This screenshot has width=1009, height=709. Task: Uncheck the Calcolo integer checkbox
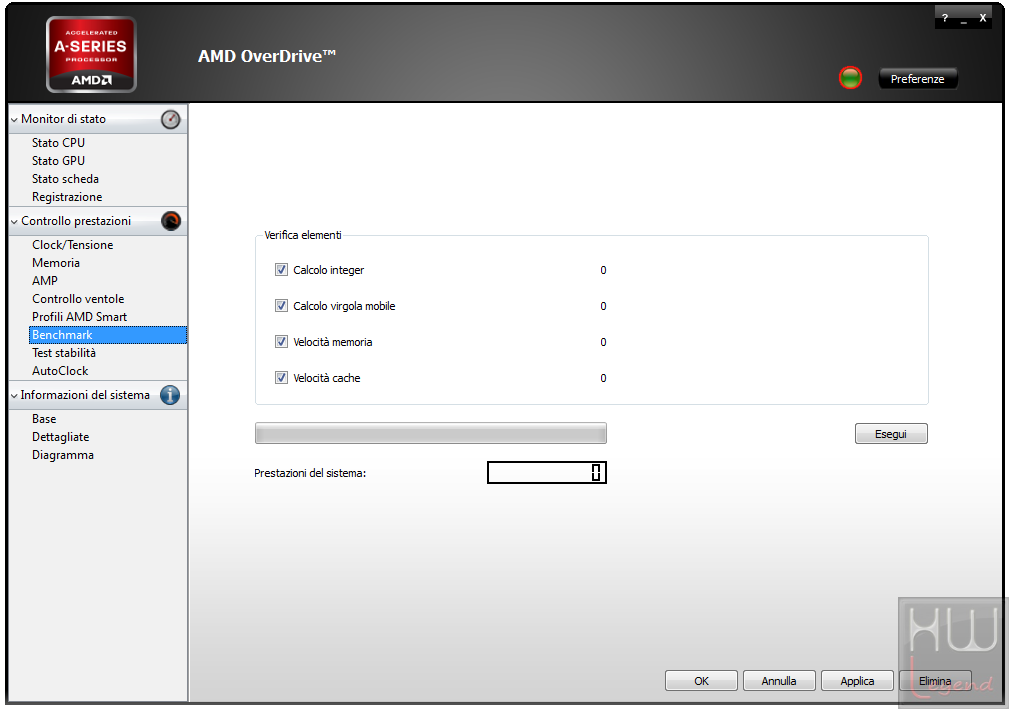click(x=281, y=270)
